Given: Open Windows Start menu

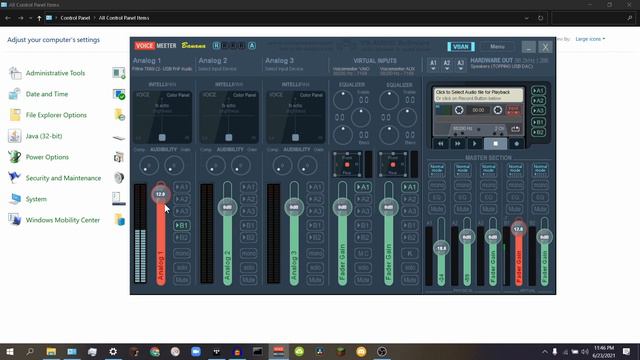Looking at the screenshot, I should click(9, 351).
